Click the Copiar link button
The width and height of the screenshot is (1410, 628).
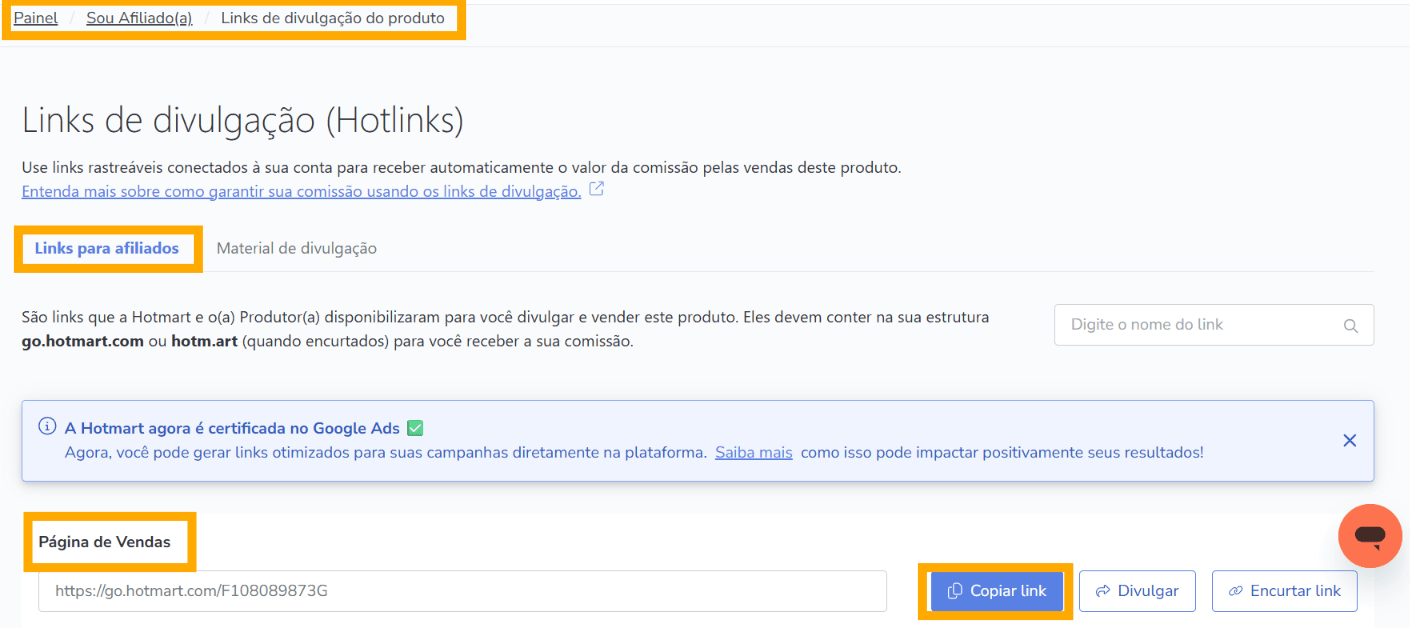coord(997,591)
